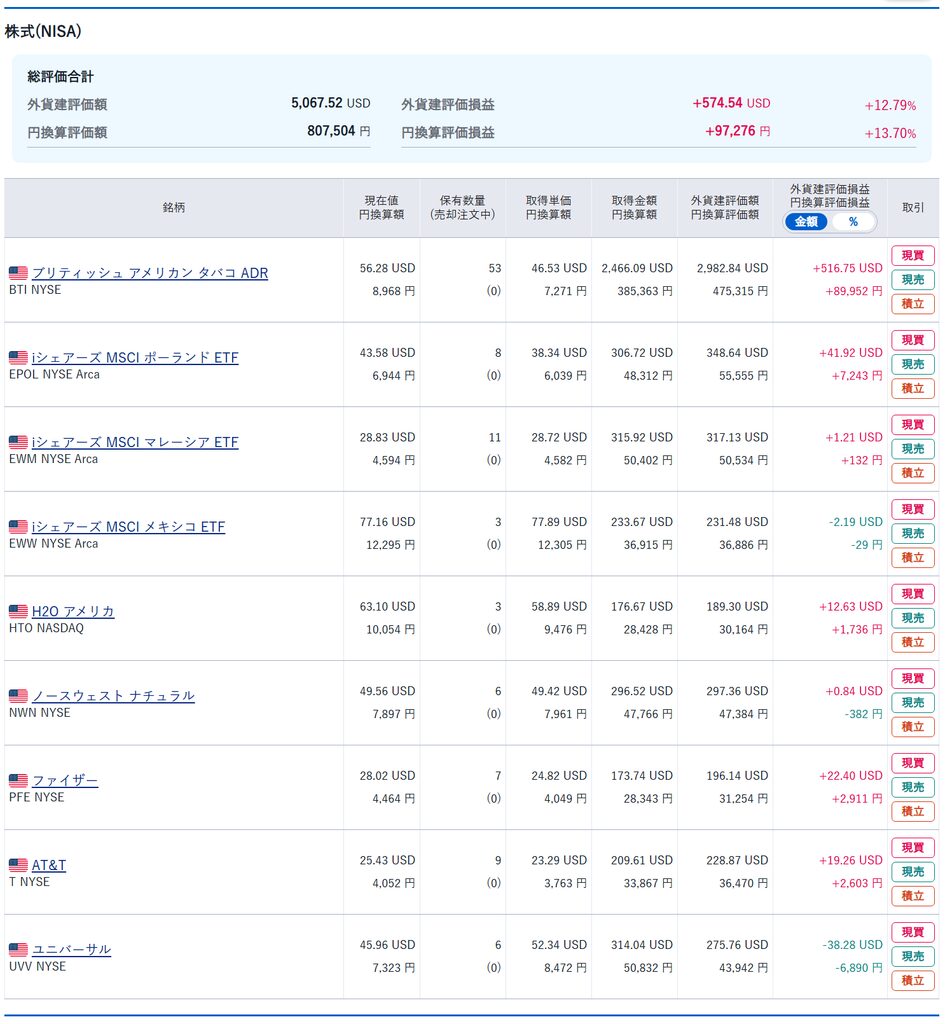
Task: Open ユニバーサル stock link
Action: pos(72,950)
